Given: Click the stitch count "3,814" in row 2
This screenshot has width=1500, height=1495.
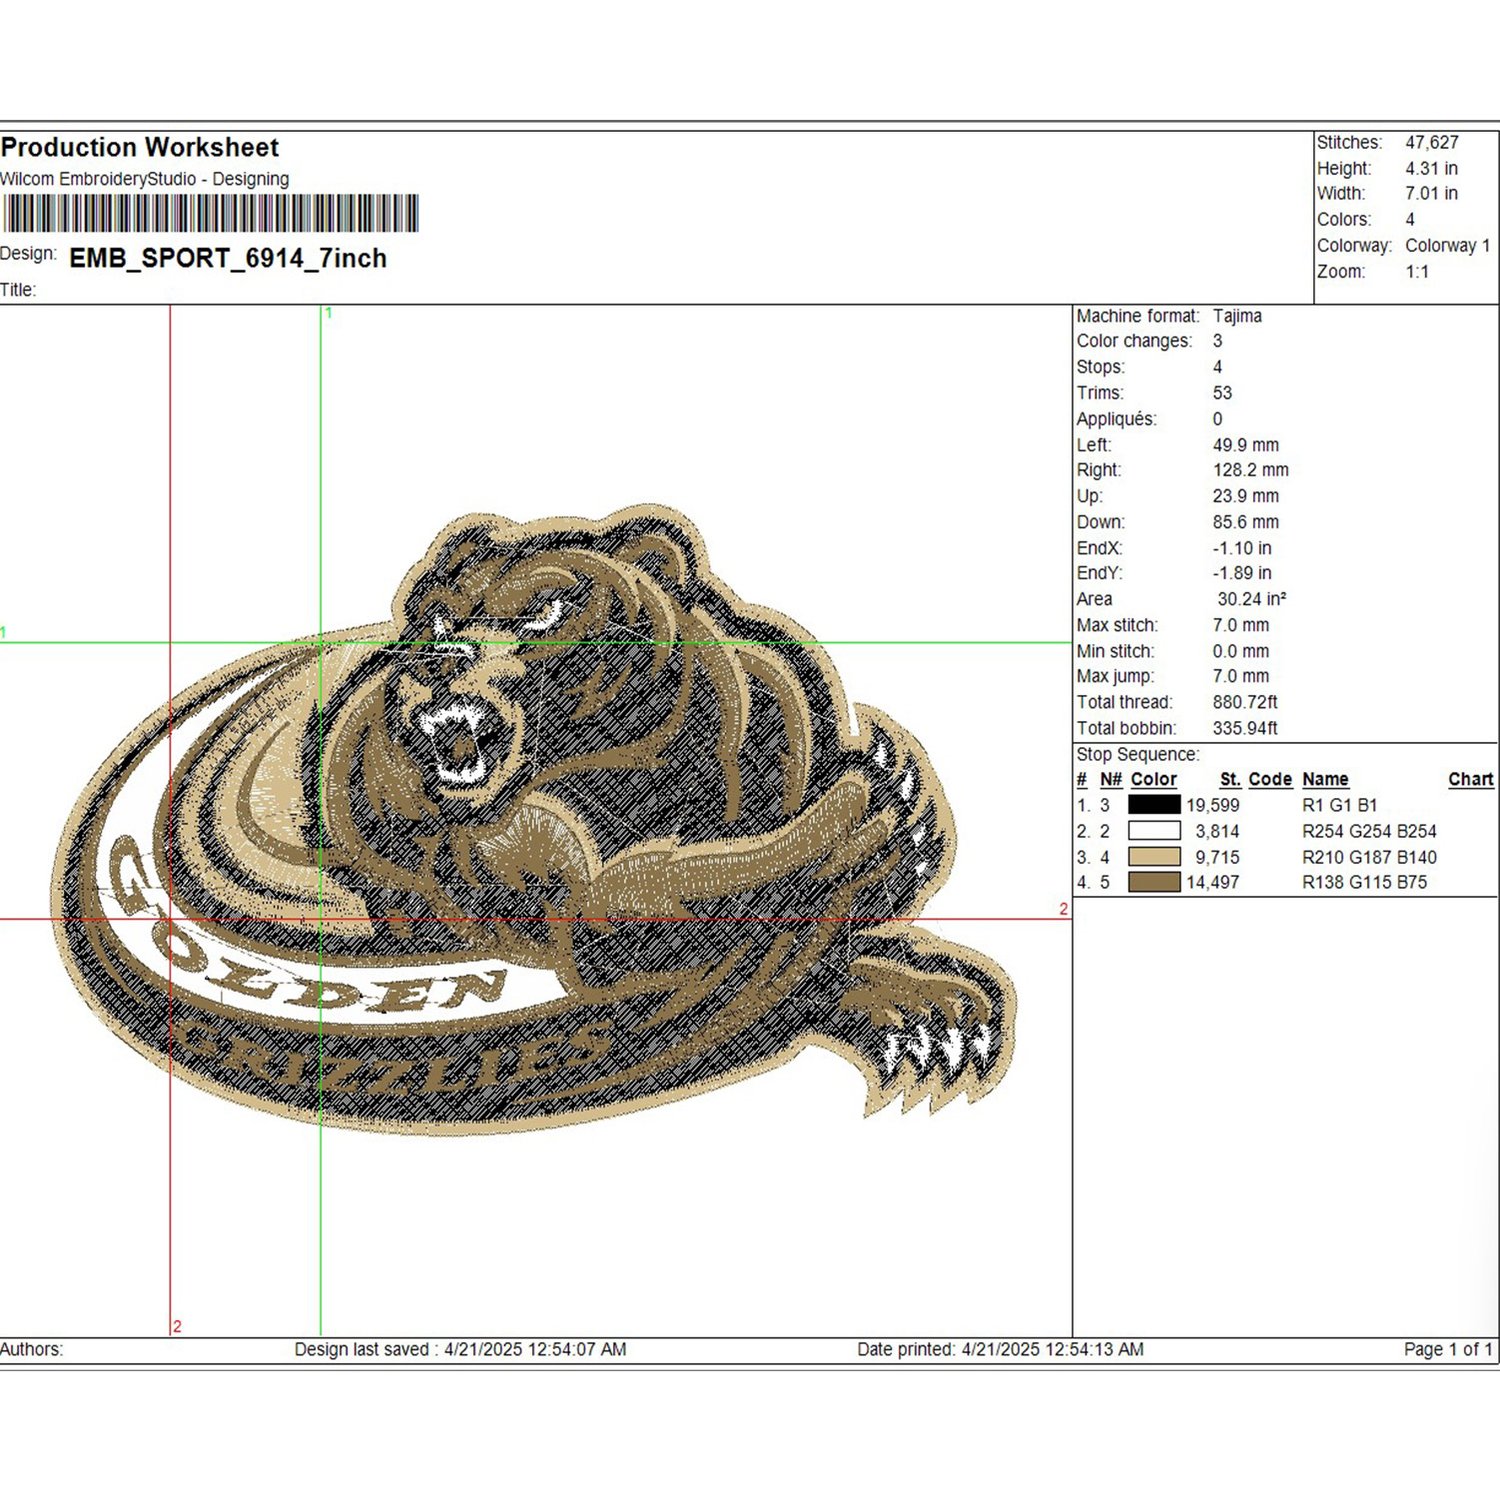Looking at the screenshot, I should [x=1217, y=831].
